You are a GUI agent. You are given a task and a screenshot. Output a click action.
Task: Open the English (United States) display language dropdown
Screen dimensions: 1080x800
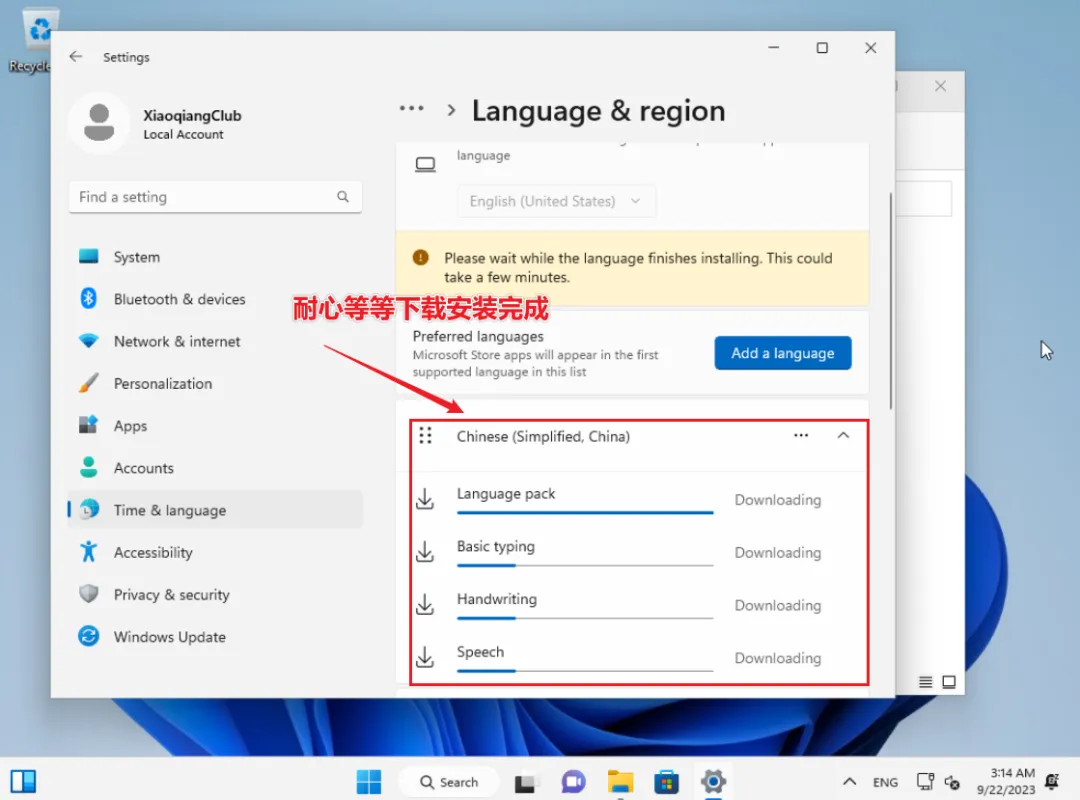pos(556,201)
